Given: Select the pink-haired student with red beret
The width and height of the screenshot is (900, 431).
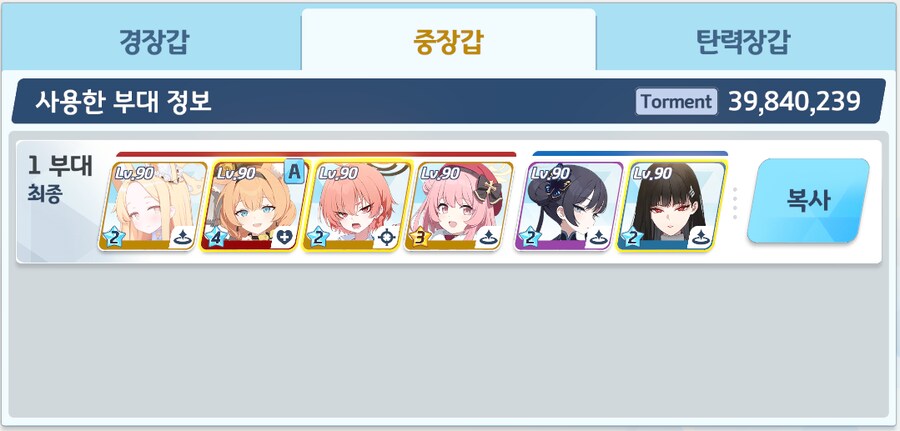Looking at the screenshot, I should (459, 206).
